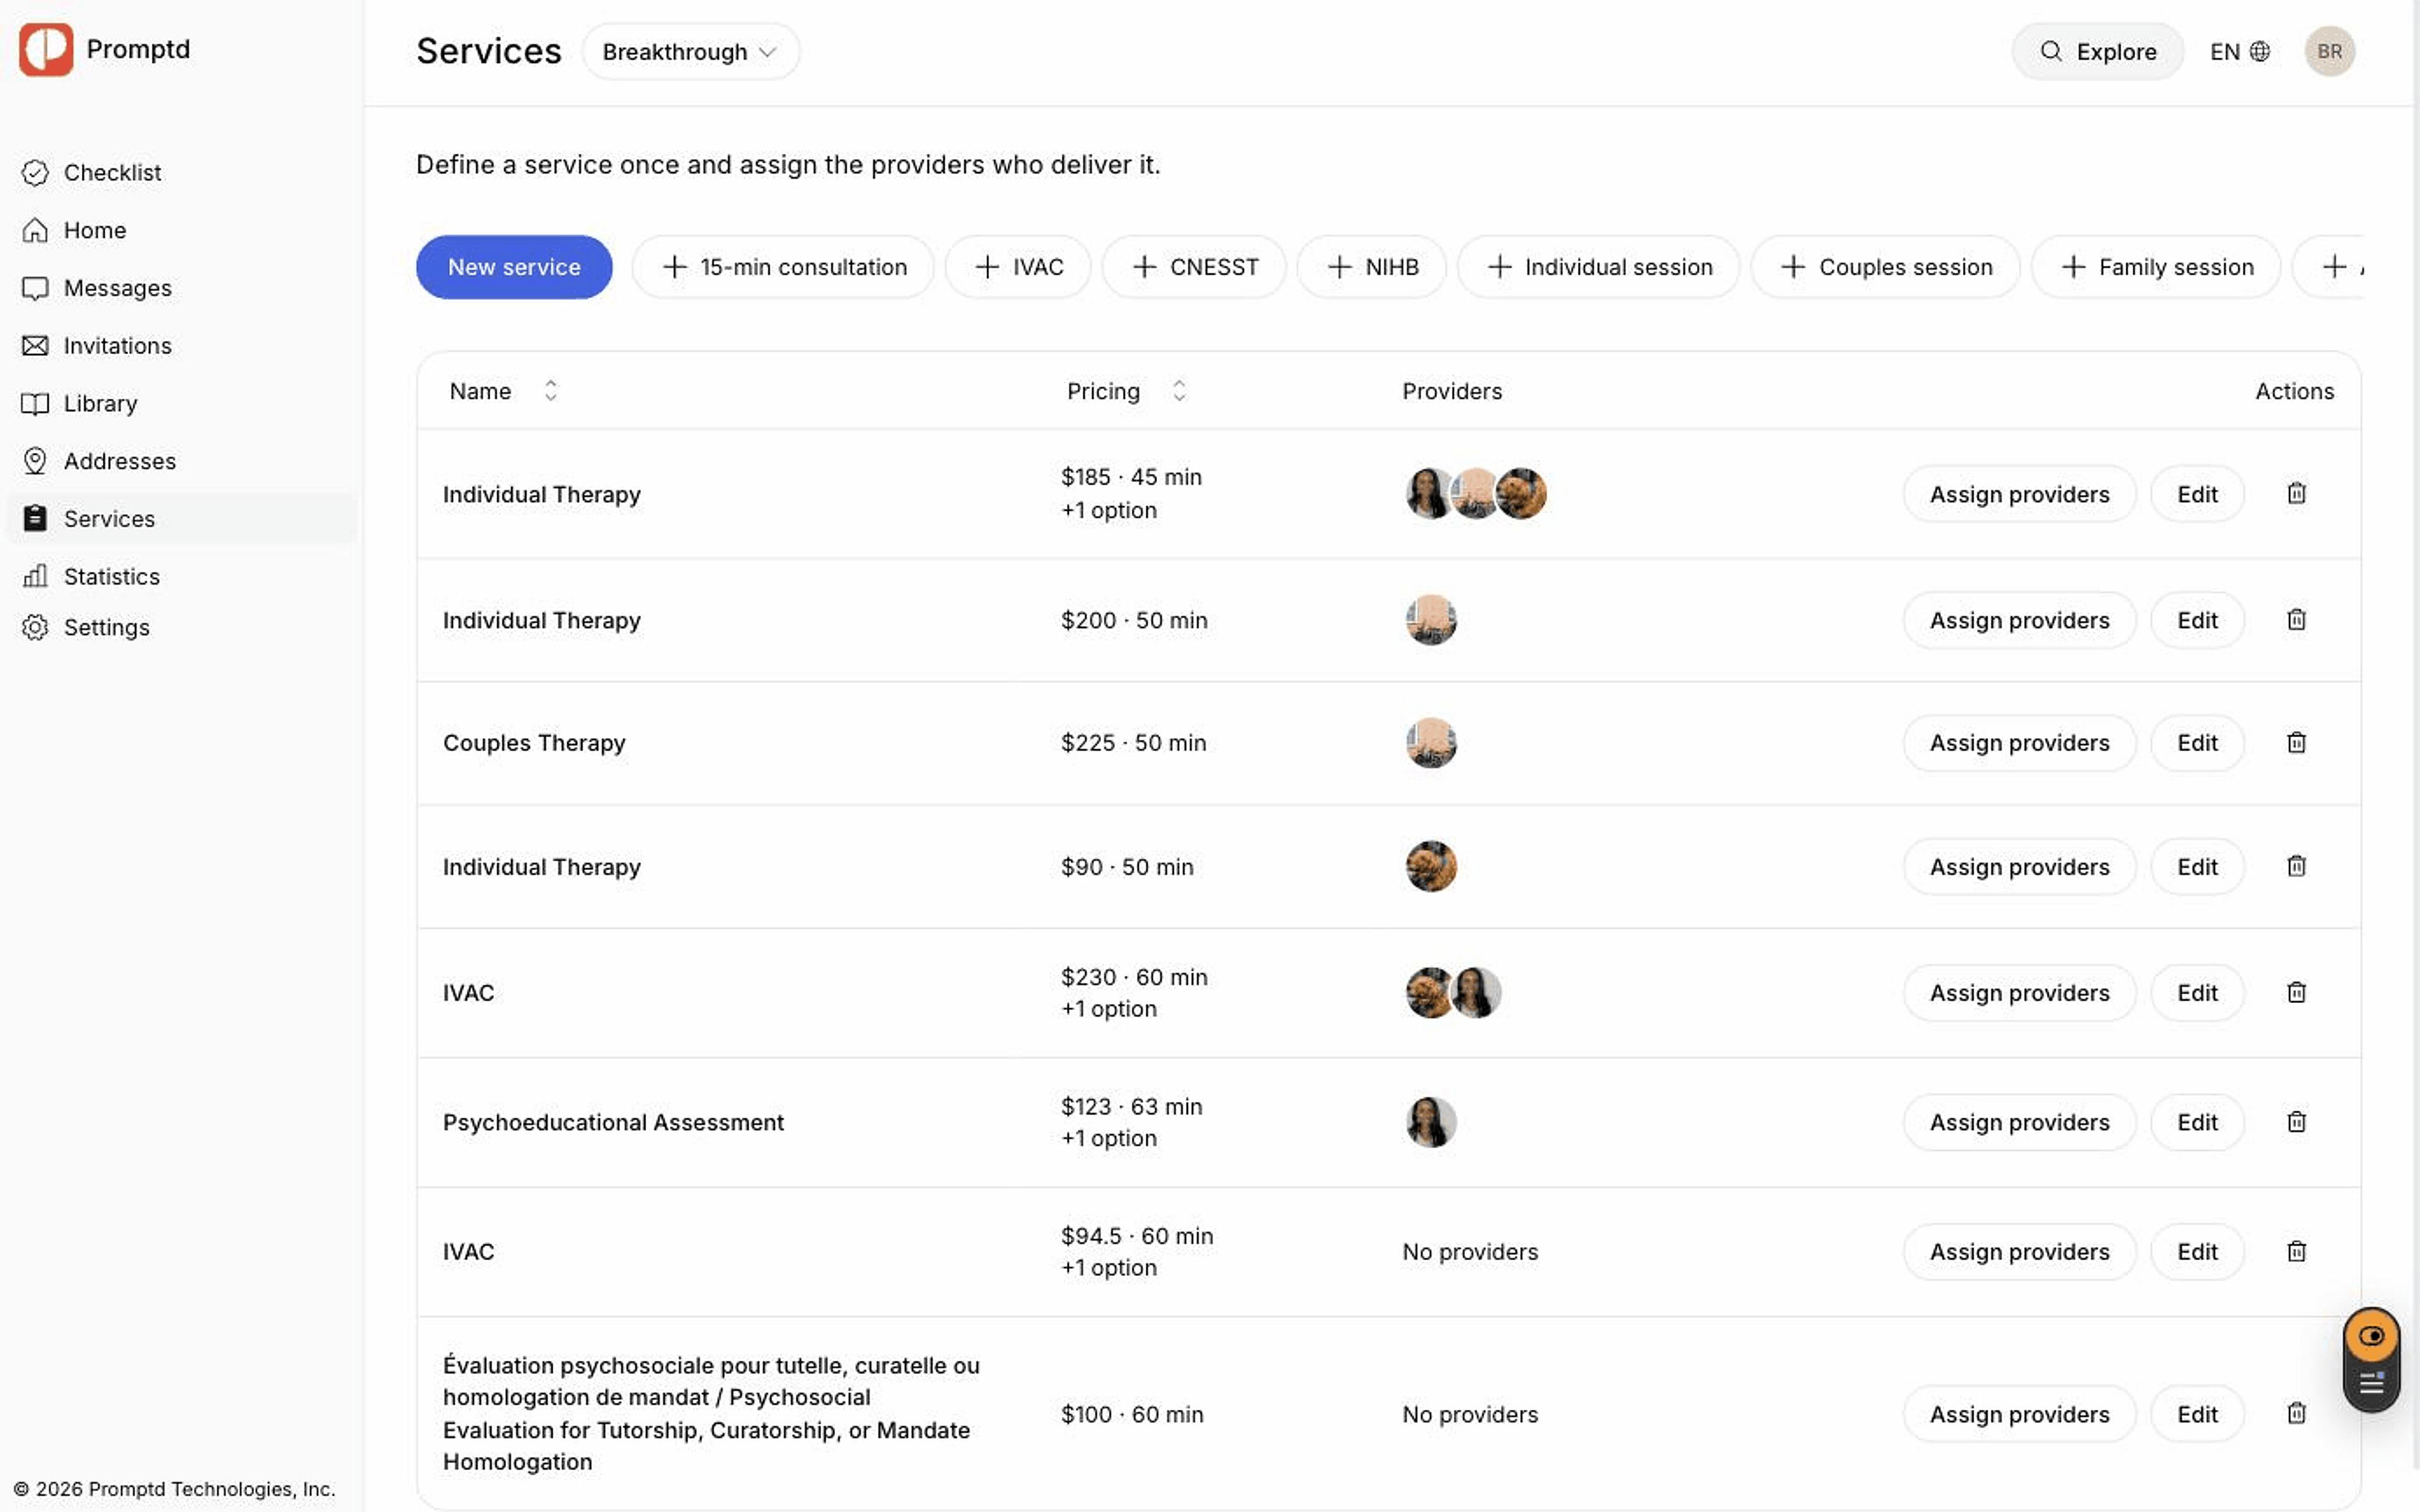
Task: Add the Couples session template
Action: click(1886, 267)
